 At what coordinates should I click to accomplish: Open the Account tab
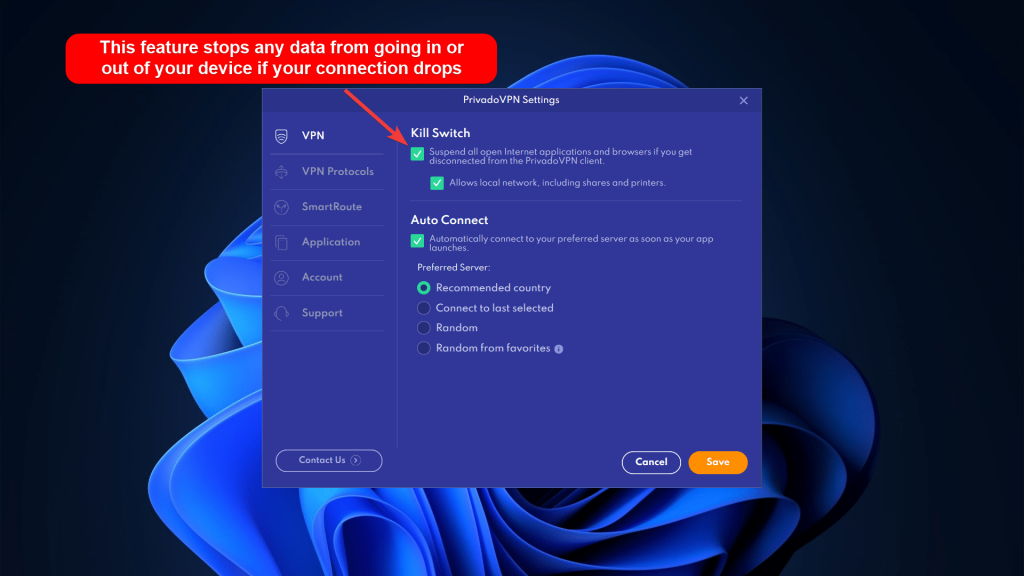point(327,278)
